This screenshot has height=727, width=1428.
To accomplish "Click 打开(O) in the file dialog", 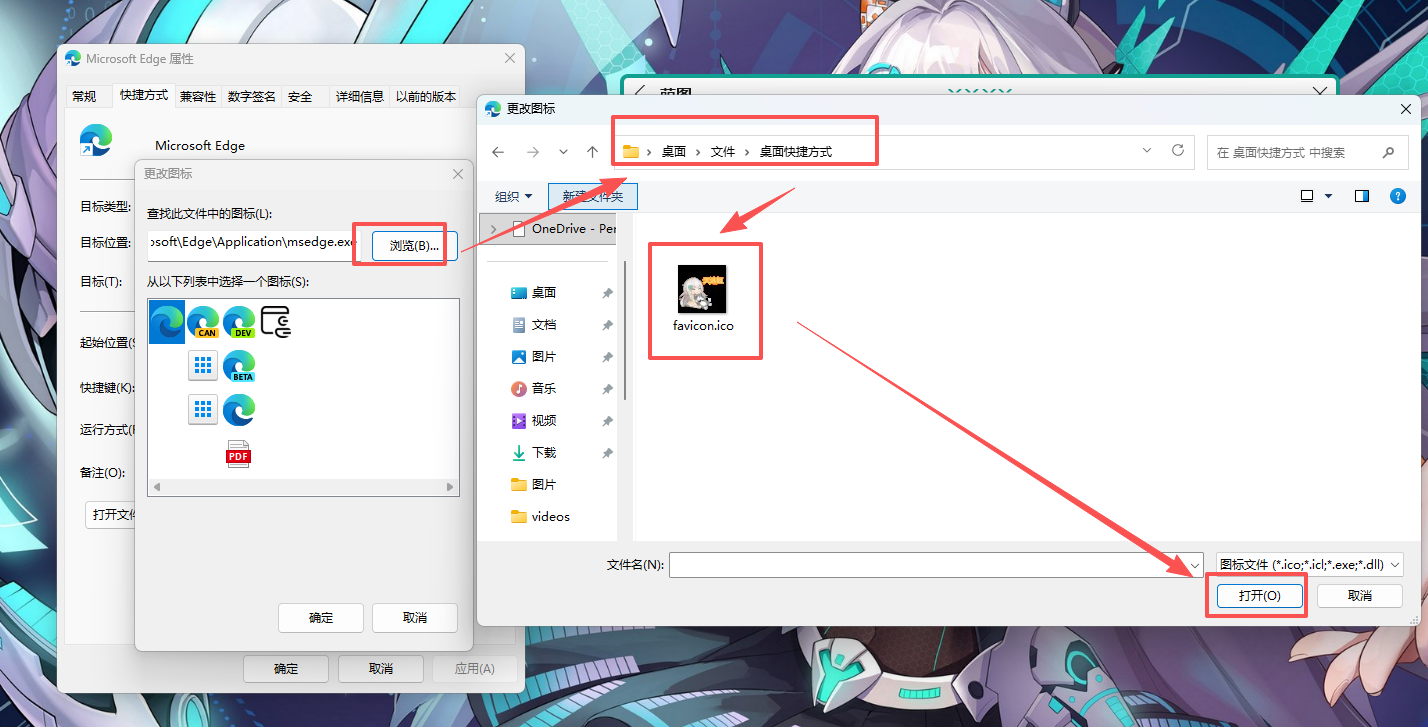I will coord(1259,595).
